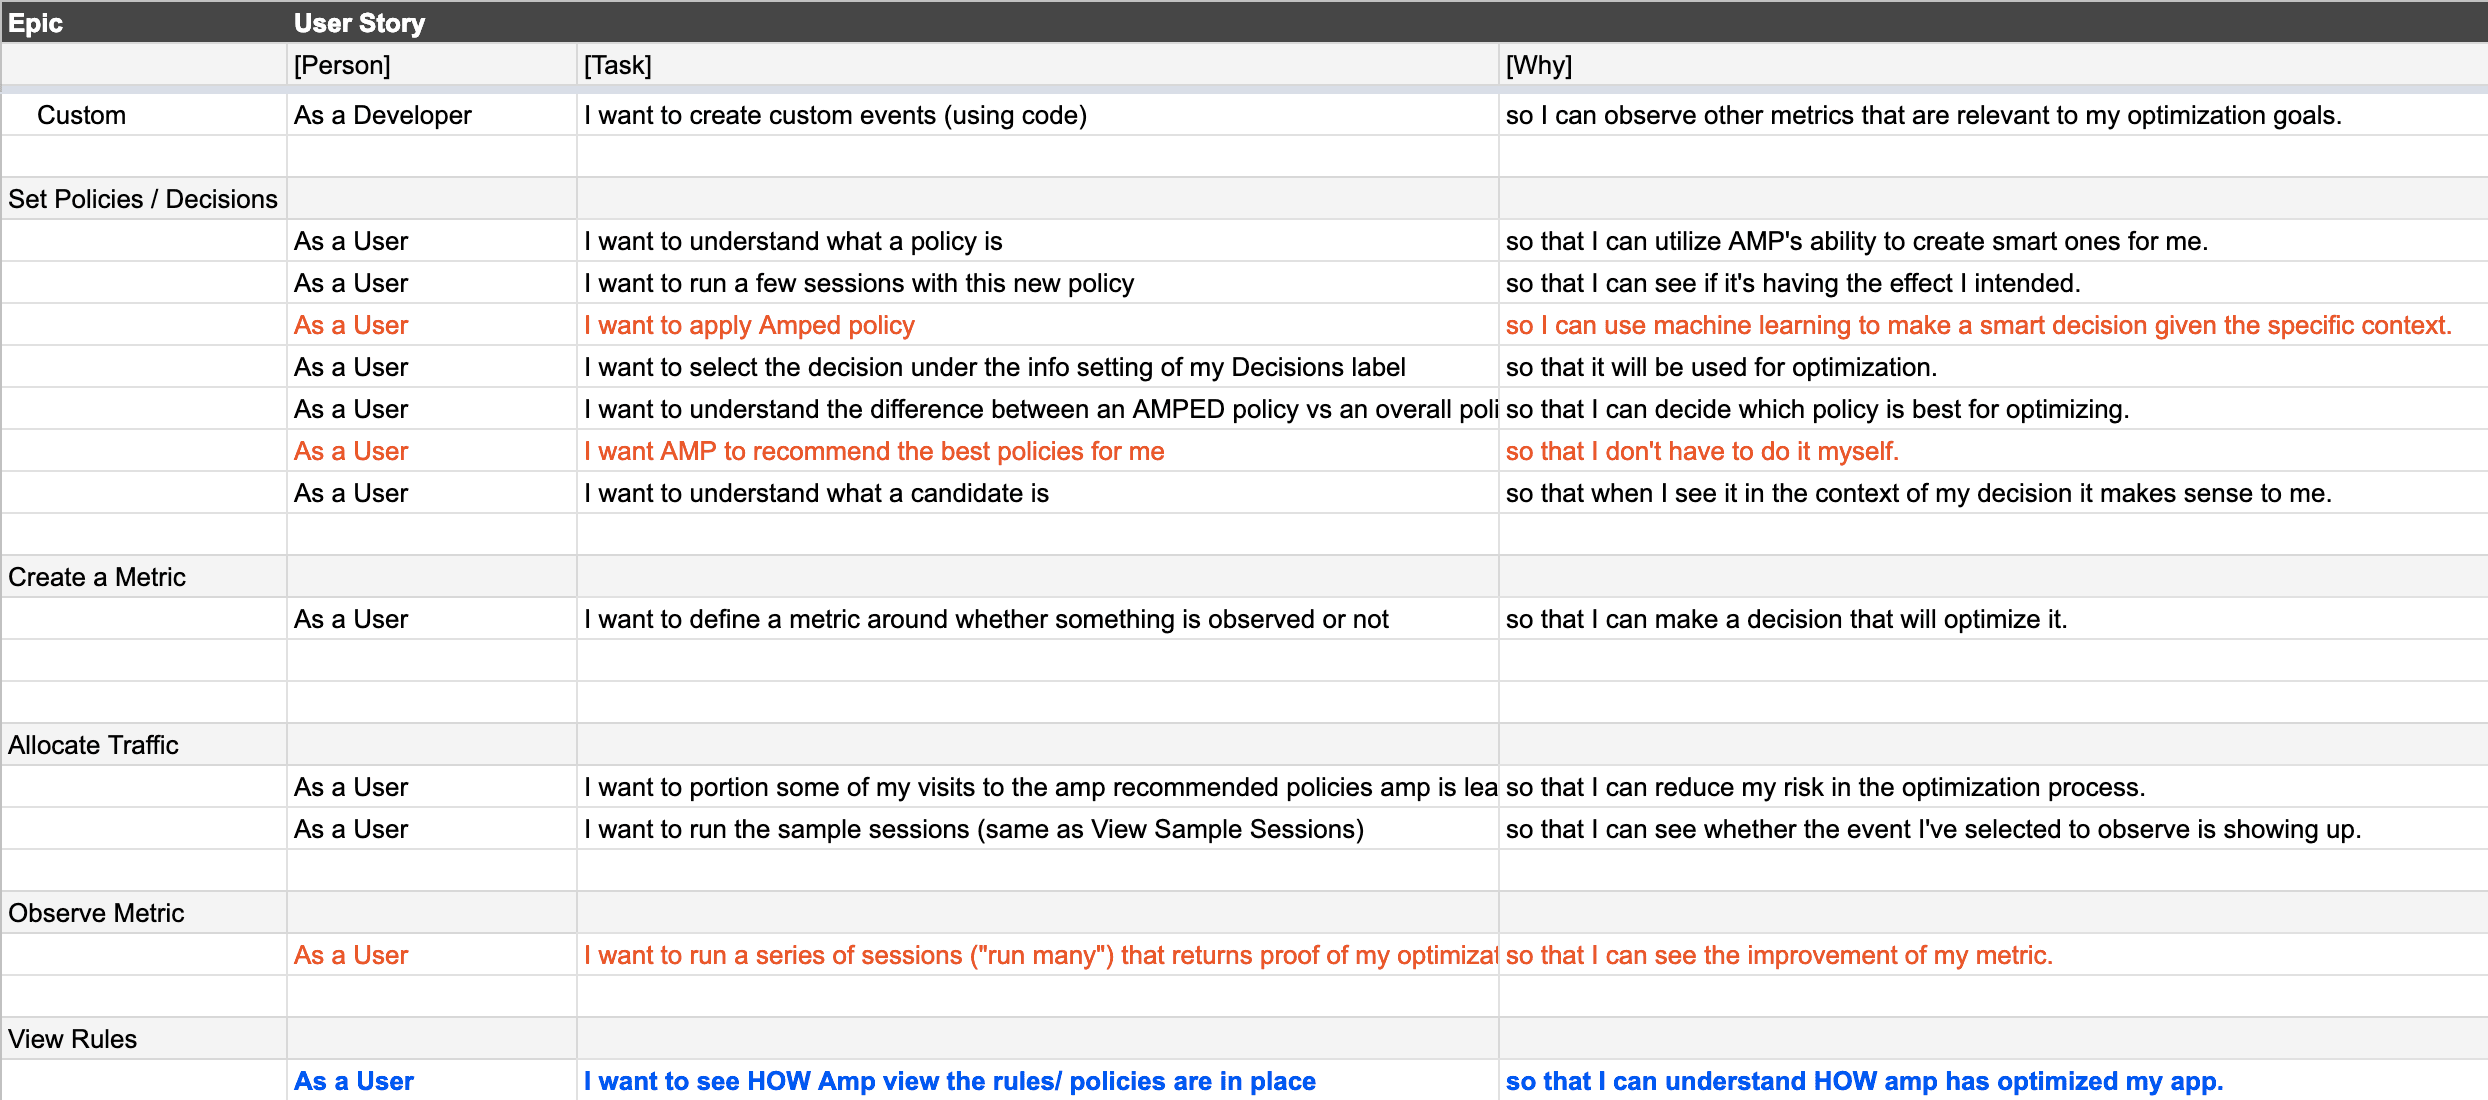Click the [Task] column subheader

pos(1037,65)
